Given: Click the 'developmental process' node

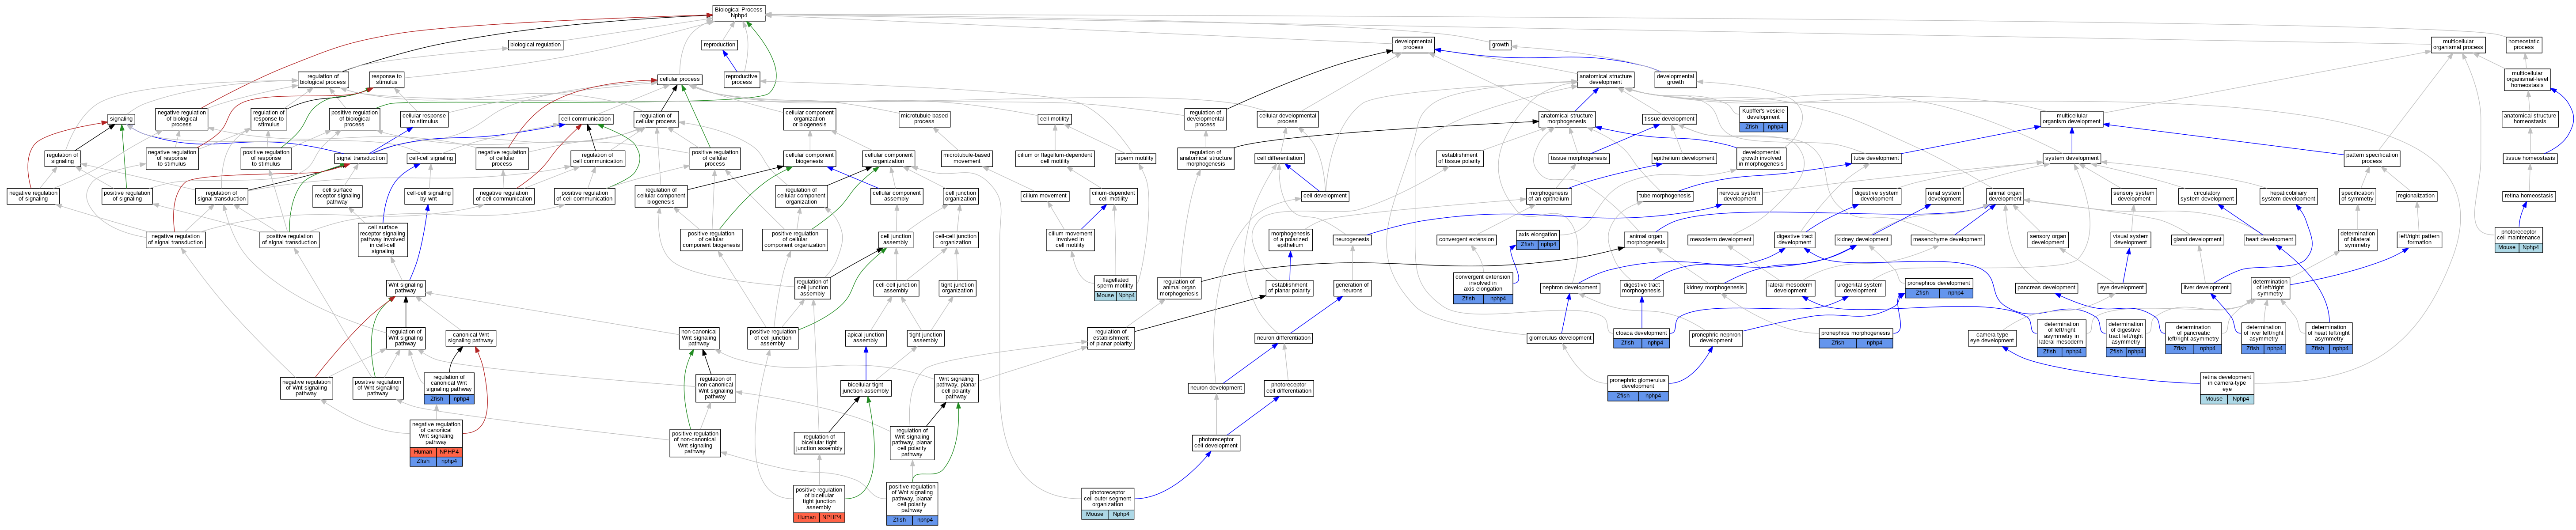Looking at the screenshot, I should coord(1413,45).
